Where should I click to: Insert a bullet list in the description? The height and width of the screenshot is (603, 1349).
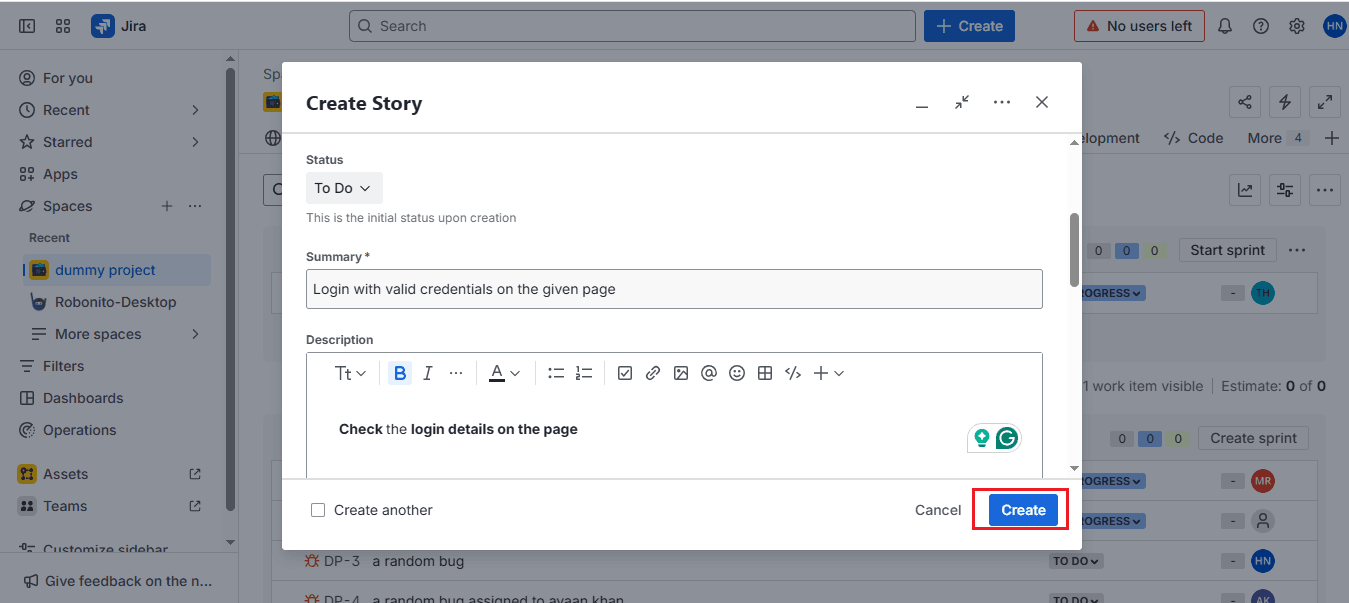[x=556, y=373]
